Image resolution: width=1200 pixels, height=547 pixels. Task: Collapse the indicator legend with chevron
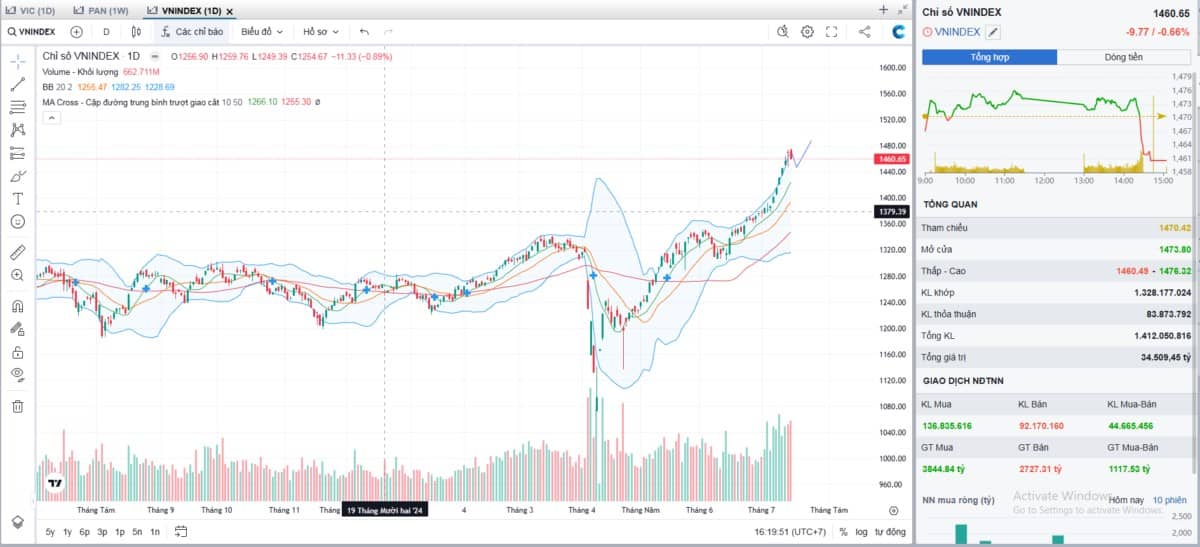pyautogui.click(x=50, y=117)
